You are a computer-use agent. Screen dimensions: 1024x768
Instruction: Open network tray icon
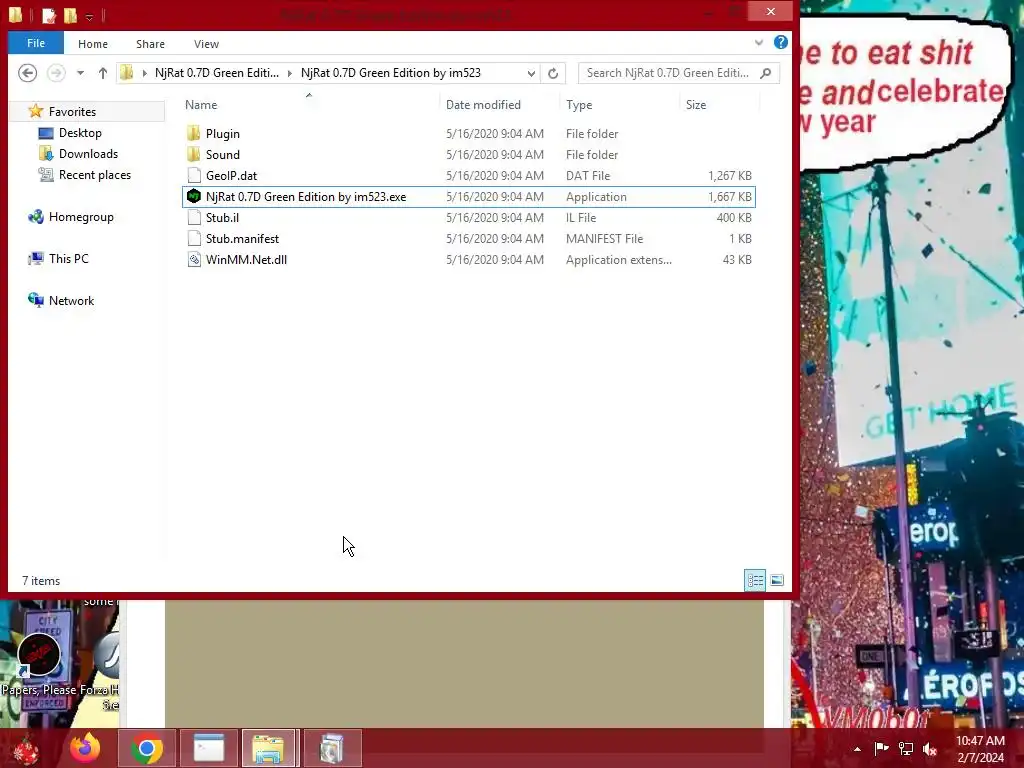click(906, 749)
